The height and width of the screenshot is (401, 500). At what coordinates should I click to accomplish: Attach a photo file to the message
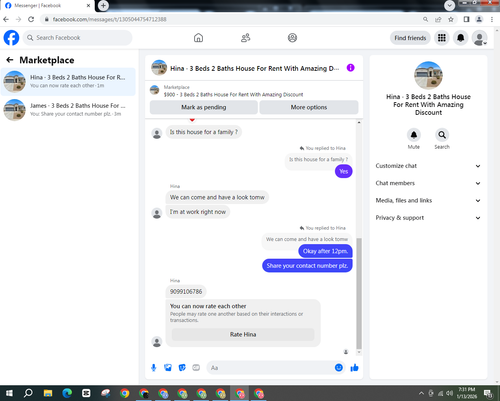point(168,368)
